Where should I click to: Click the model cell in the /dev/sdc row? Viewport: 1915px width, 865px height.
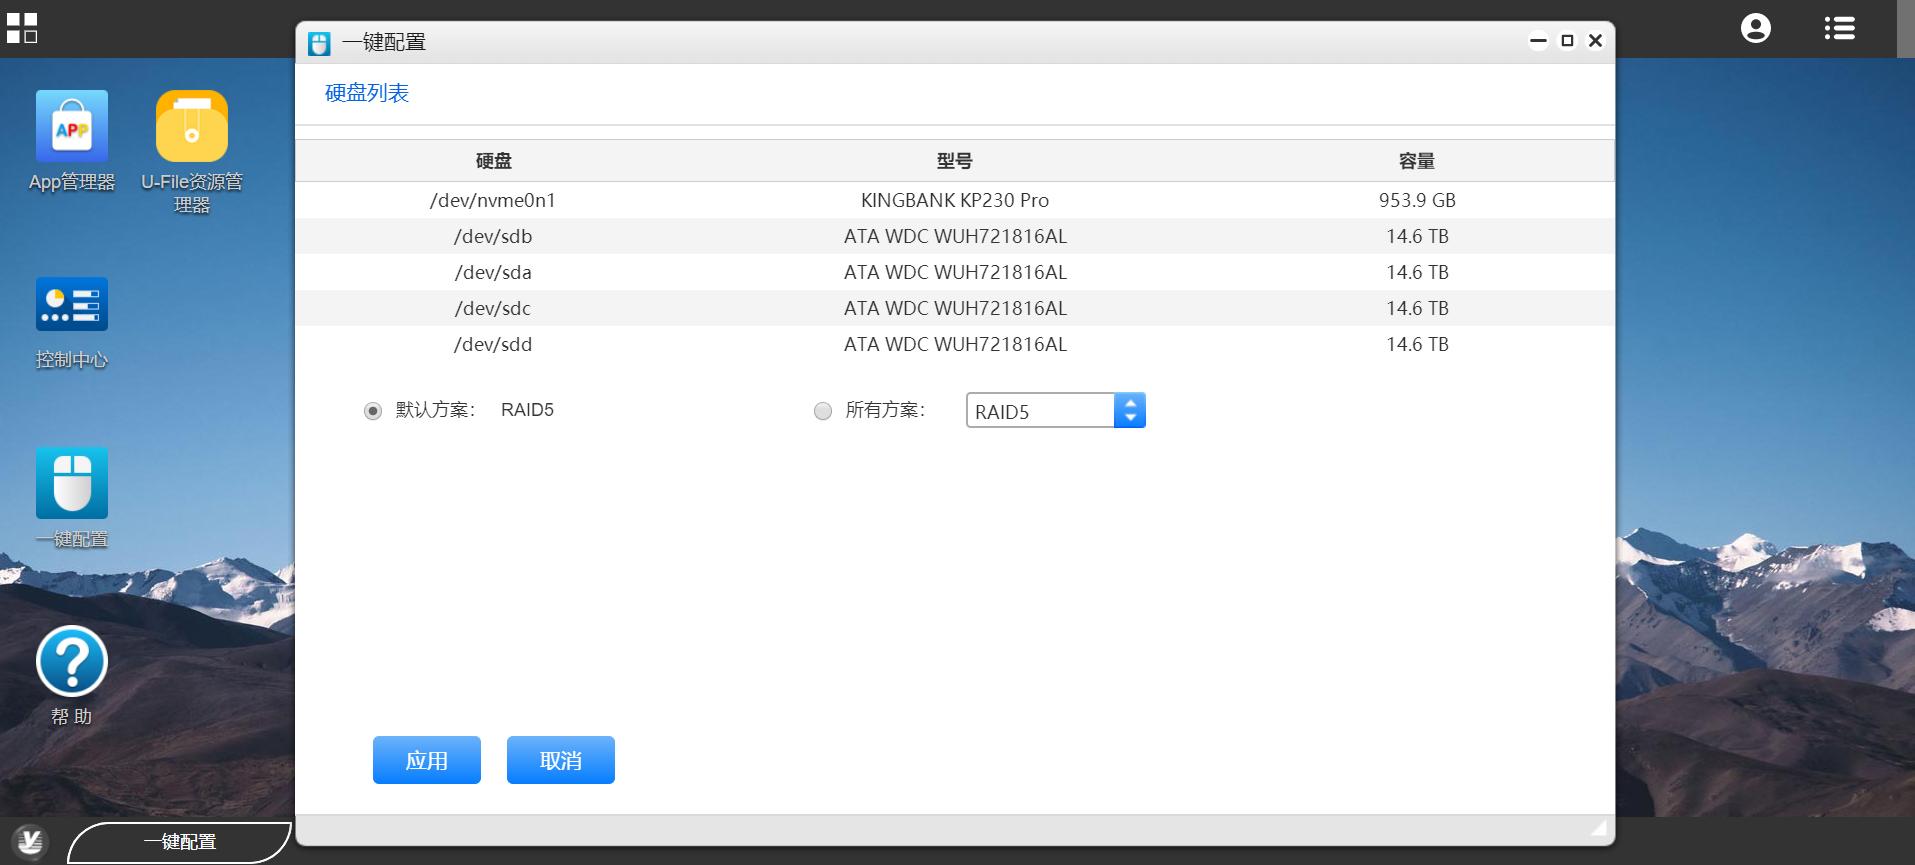click(955, 308)
